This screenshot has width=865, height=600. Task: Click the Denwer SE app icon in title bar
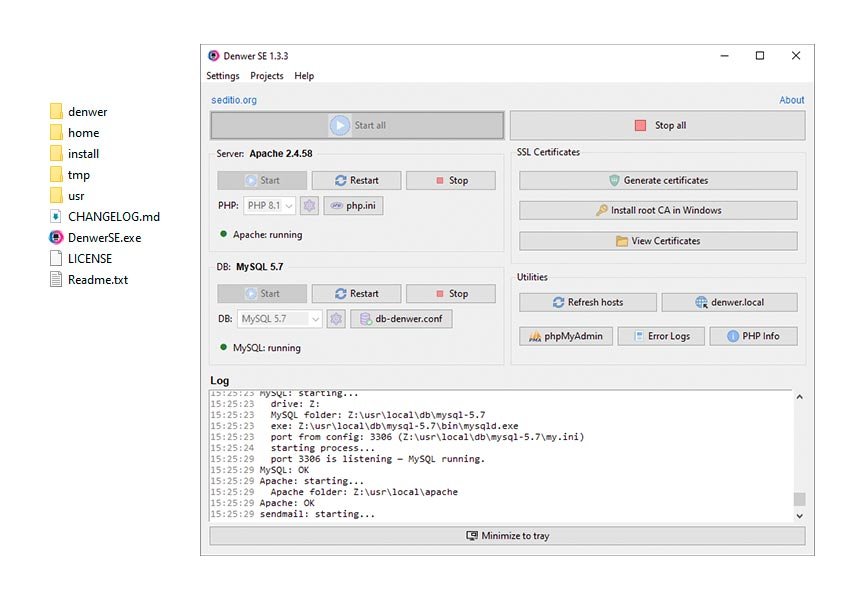[x=213, y=56]
